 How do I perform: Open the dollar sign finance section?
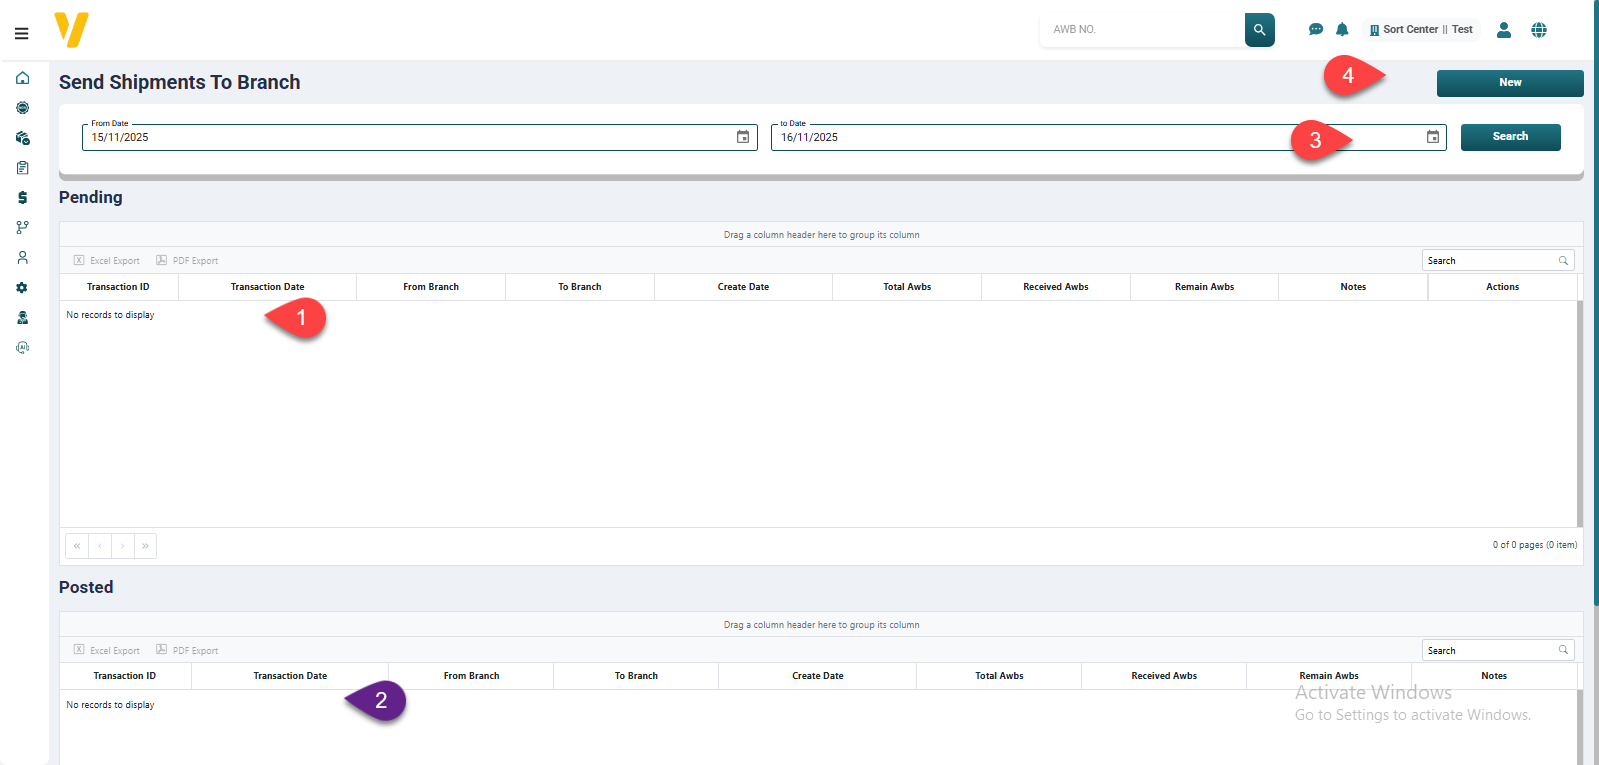point(22,198)
